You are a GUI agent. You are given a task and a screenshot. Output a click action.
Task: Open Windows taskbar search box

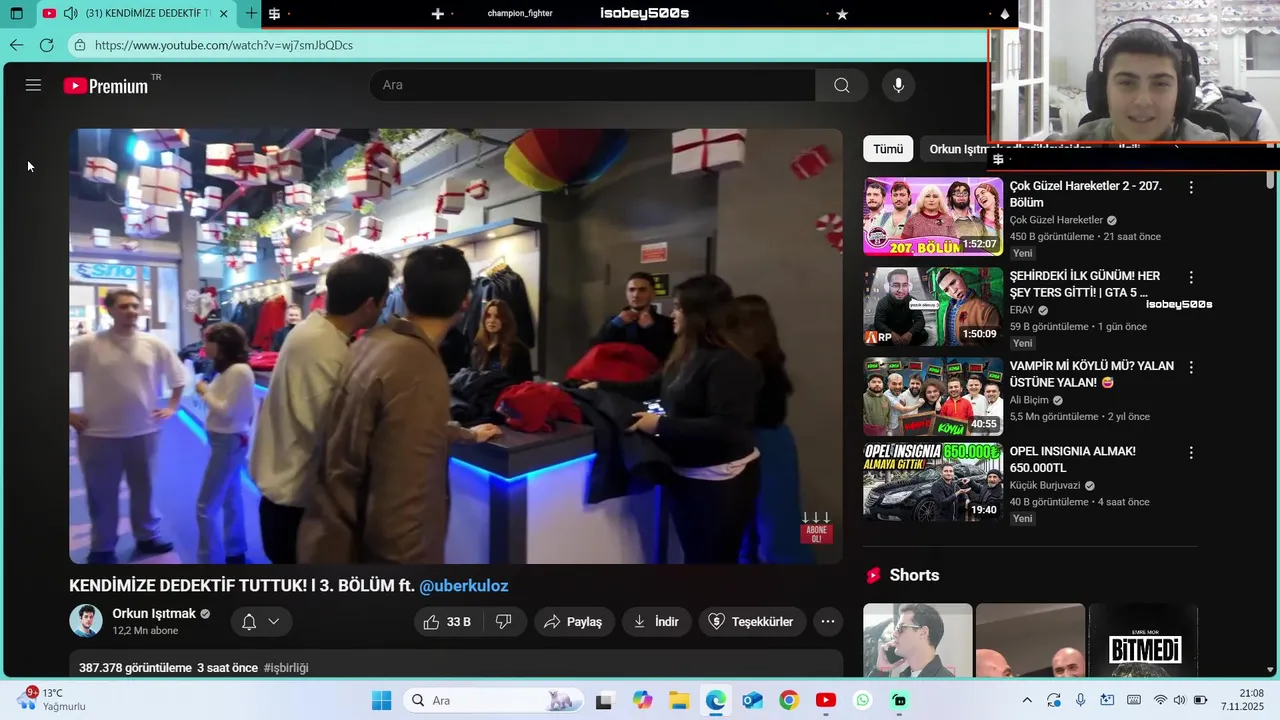(x=492, y=700)
